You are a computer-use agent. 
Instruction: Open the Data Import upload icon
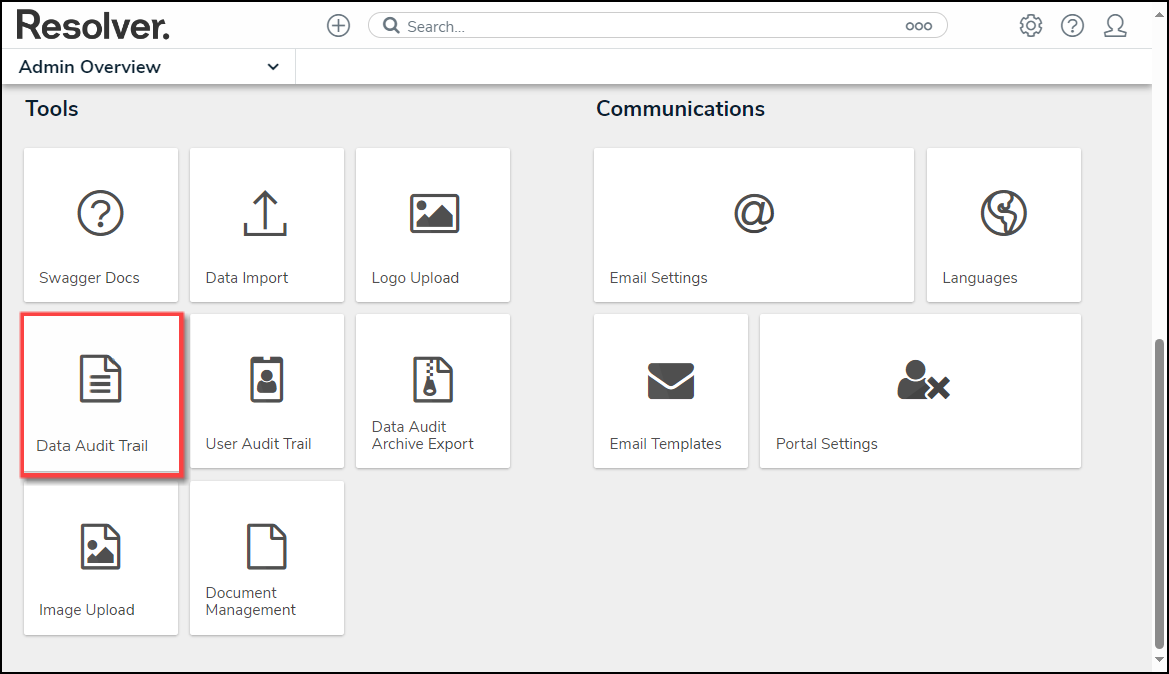coord(265,214)
